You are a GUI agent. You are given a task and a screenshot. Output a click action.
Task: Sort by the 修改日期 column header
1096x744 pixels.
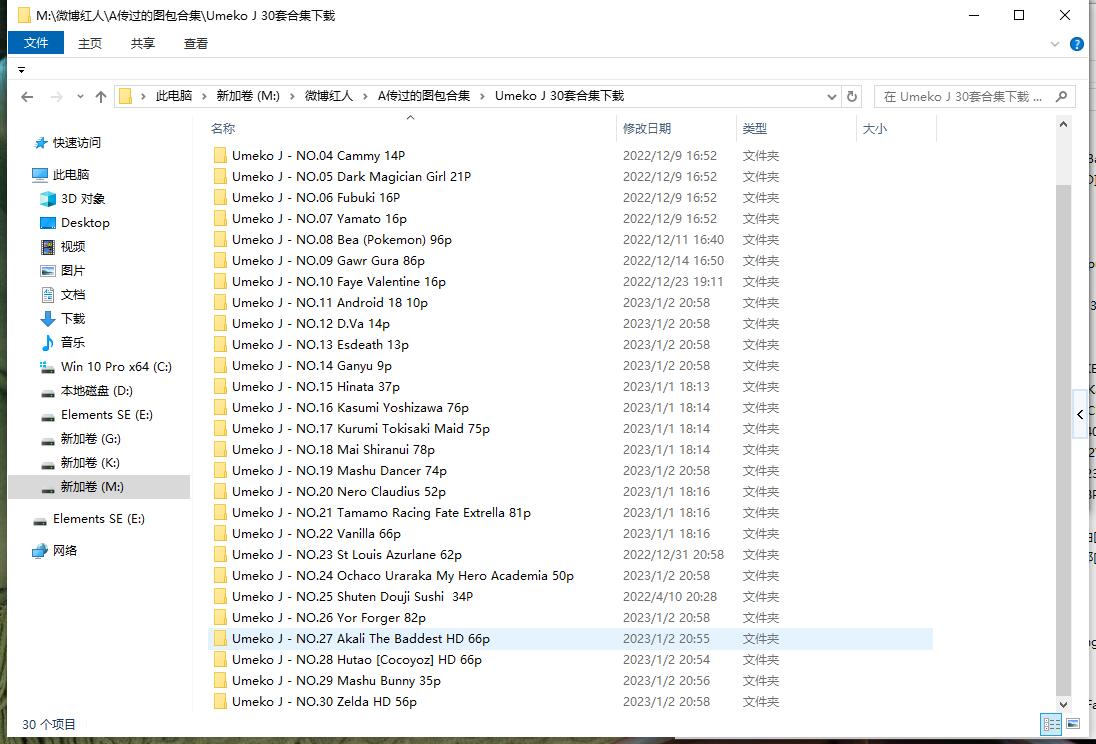pyautogui.click(x=676, y=128)
